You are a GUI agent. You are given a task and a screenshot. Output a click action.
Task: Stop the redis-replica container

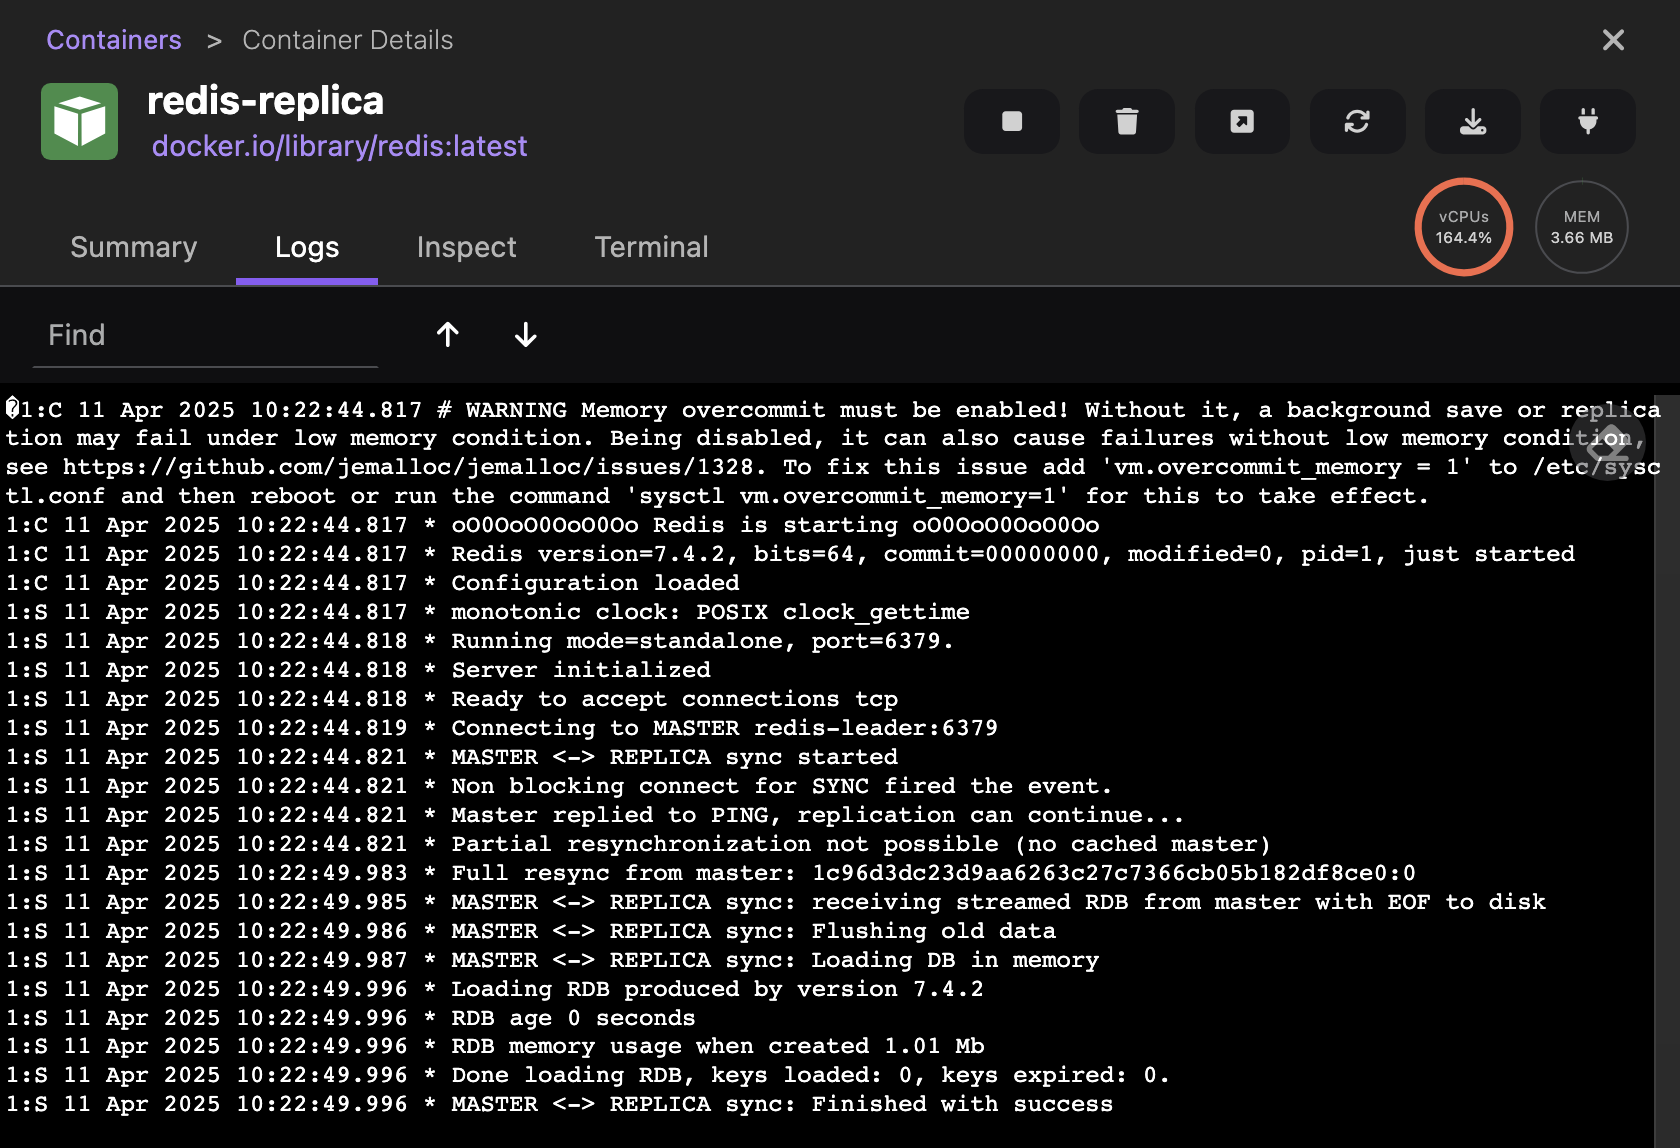click(x=1011, y=121)
